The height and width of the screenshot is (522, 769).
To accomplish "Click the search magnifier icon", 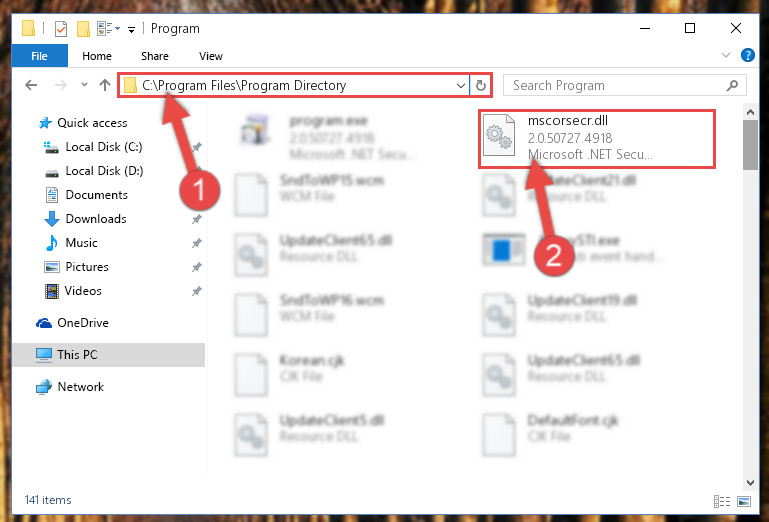I will 732,85.
